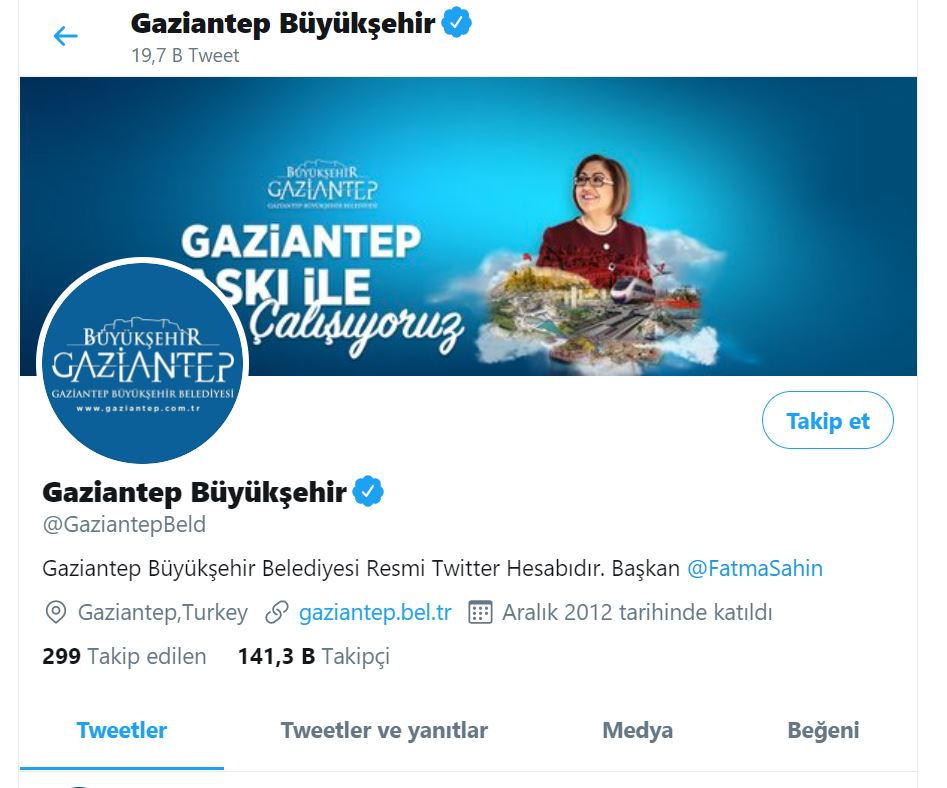Open the blue banner header image

pos(468,226)
